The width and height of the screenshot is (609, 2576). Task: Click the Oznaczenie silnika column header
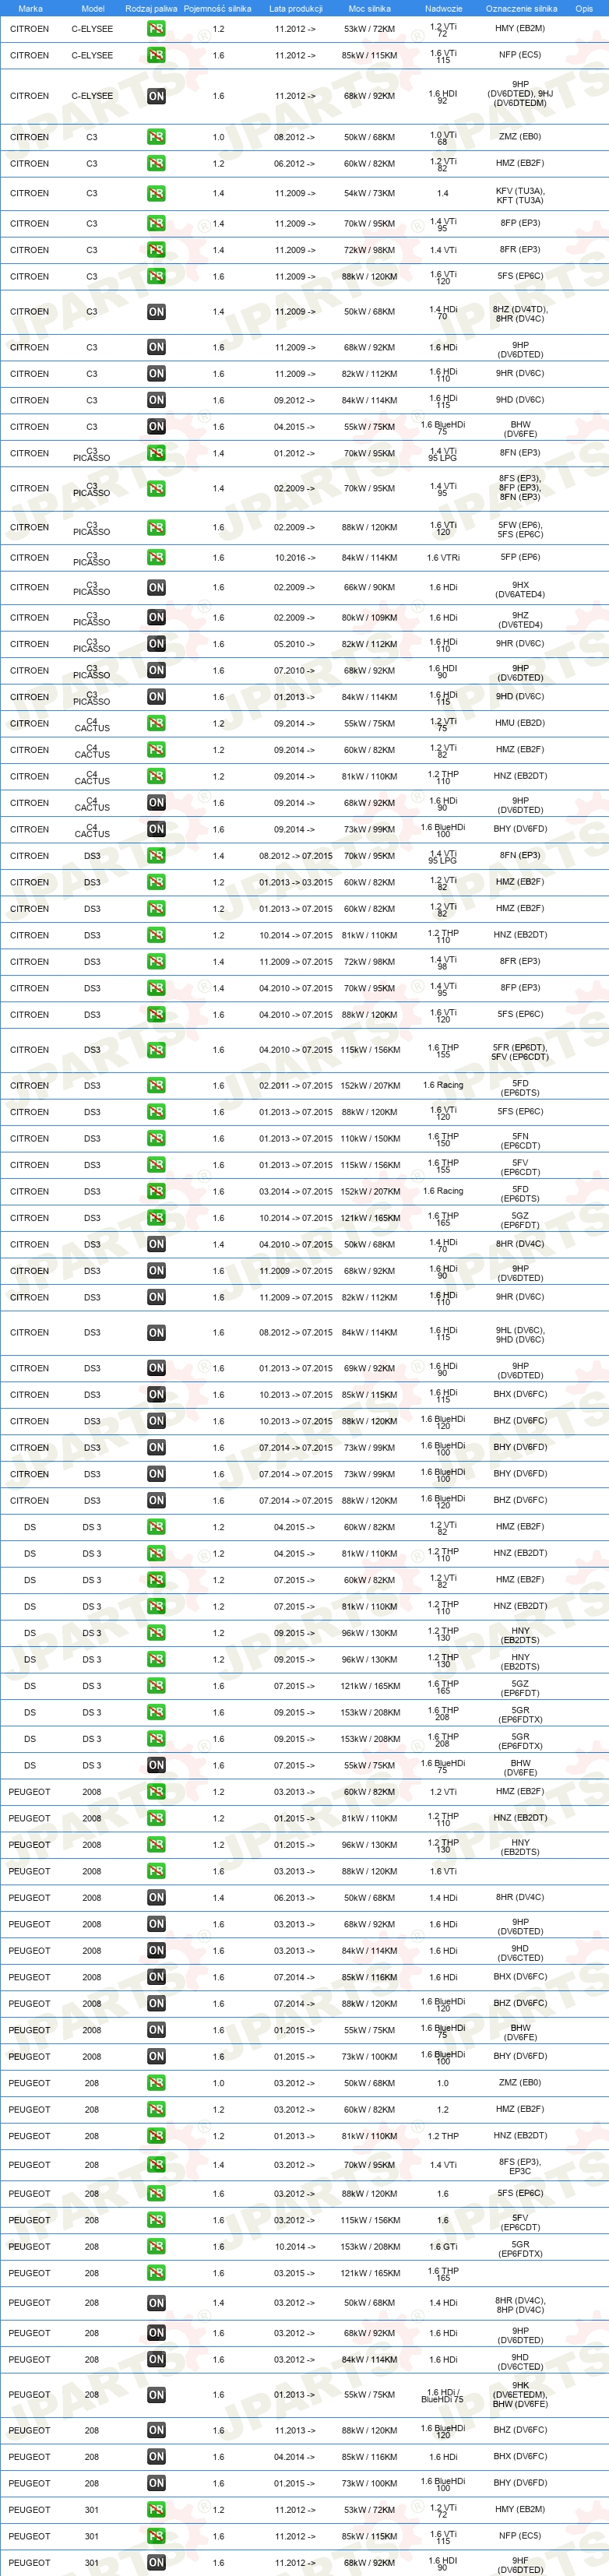(521, 8)
